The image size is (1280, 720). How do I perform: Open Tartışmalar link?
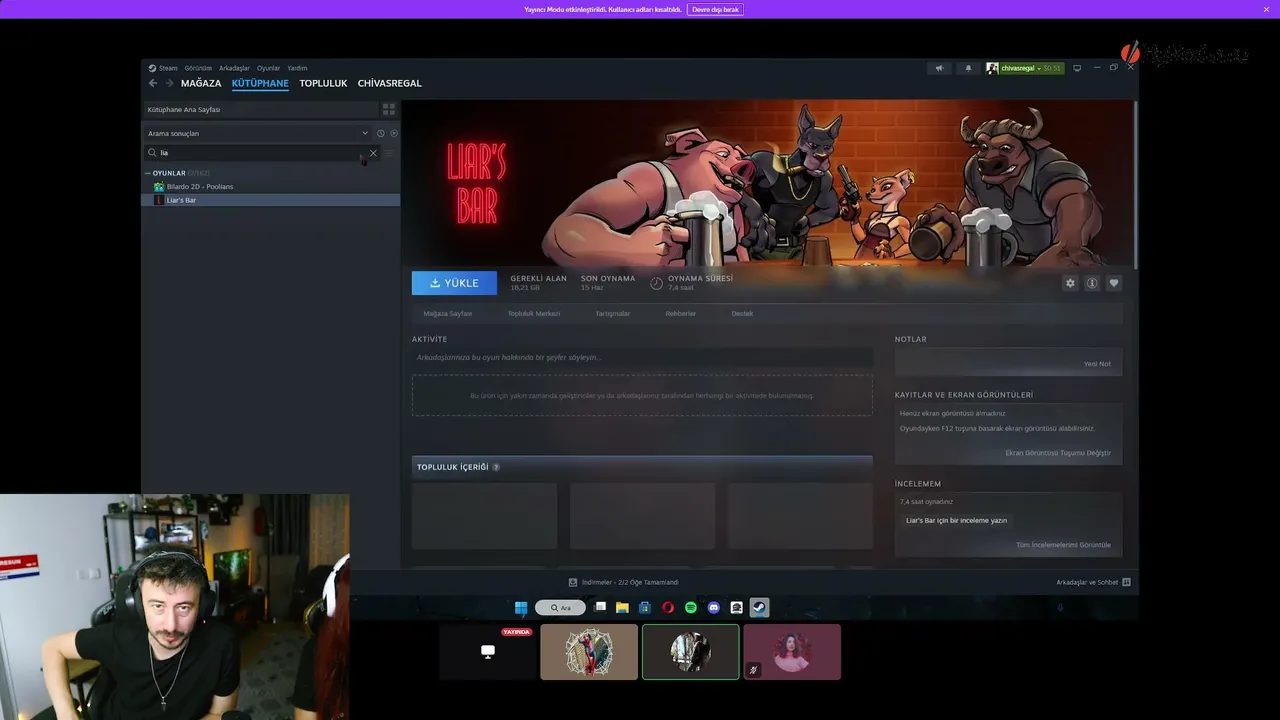[613, 314]
